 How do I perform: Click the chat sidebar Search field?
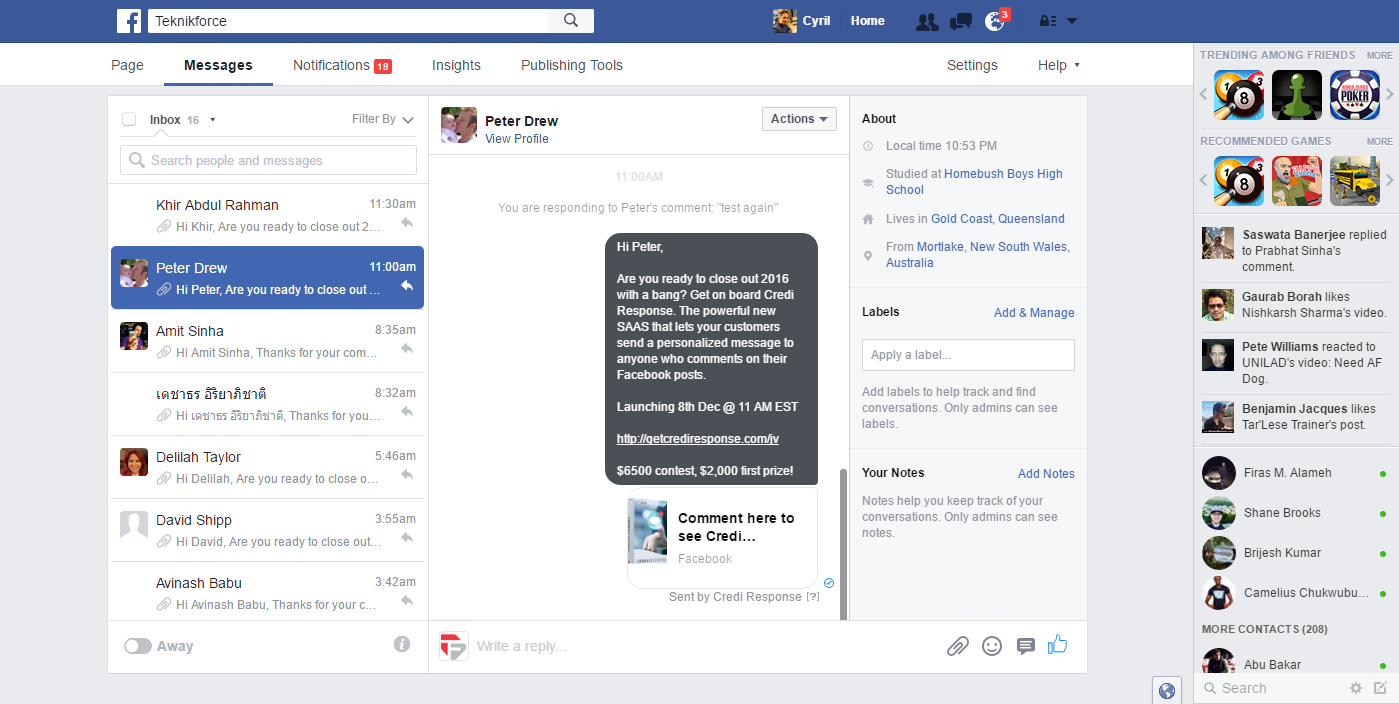tap(1272, 688)
